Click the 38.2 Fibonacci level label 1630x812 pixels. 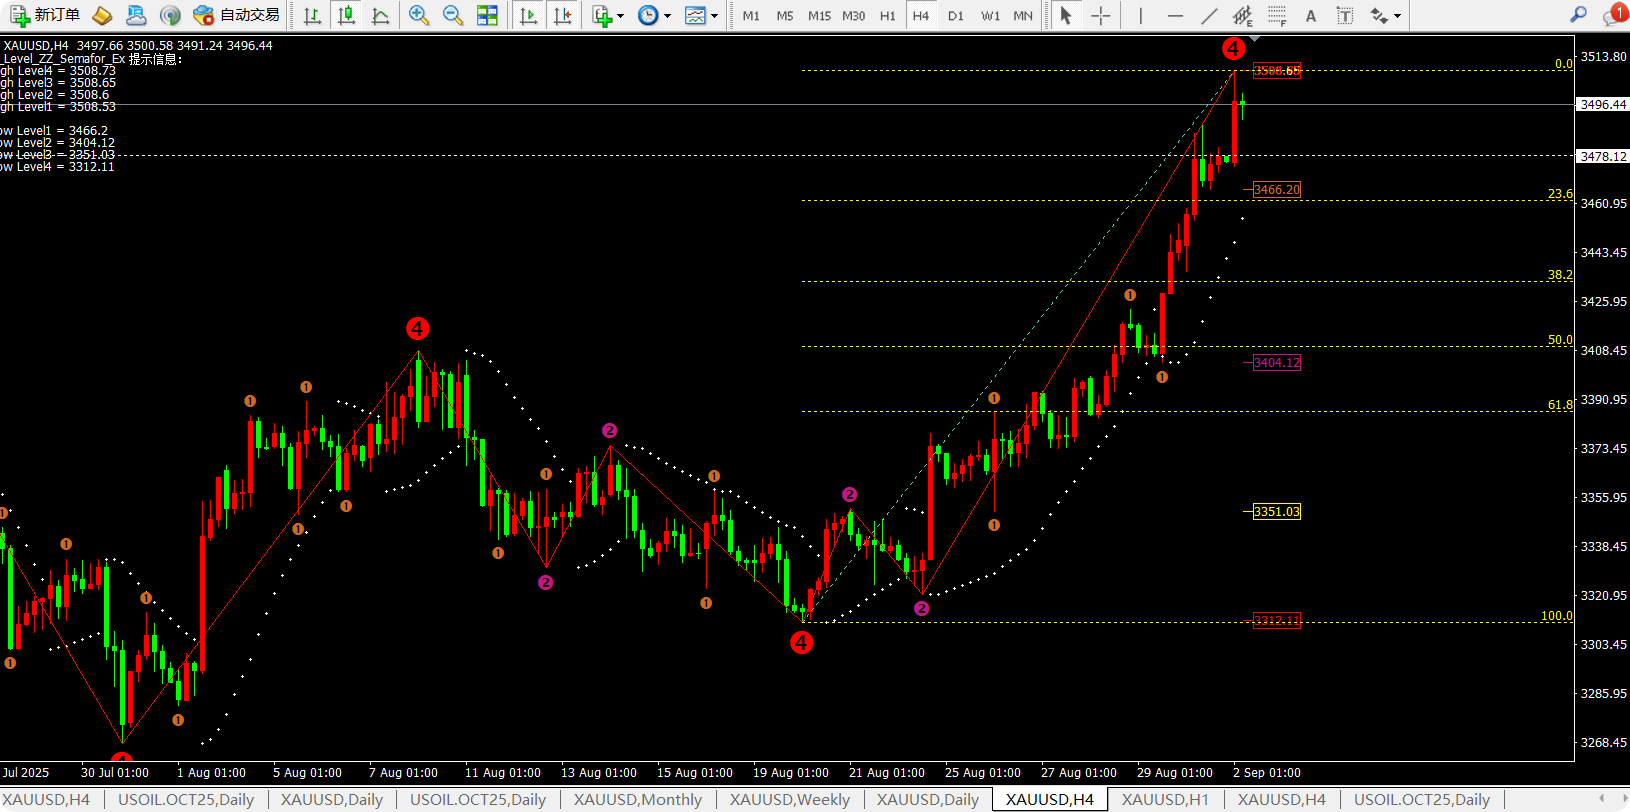tap(1560, 275)
